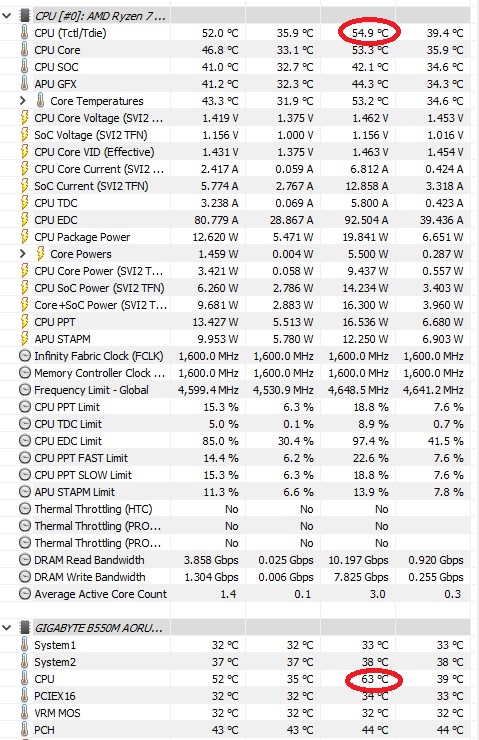This screenshot has width=479, height=740.
Task: Click the thermometer icon next to APU GFX
Action: 24,84
